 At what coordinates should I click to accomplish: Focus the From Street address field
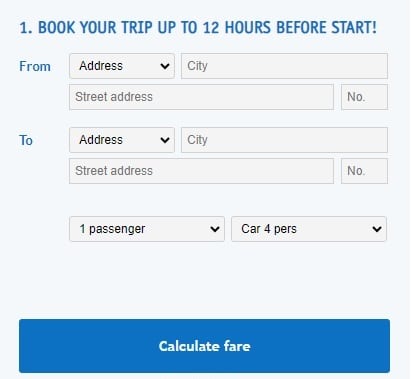click(x=201, y=97)
